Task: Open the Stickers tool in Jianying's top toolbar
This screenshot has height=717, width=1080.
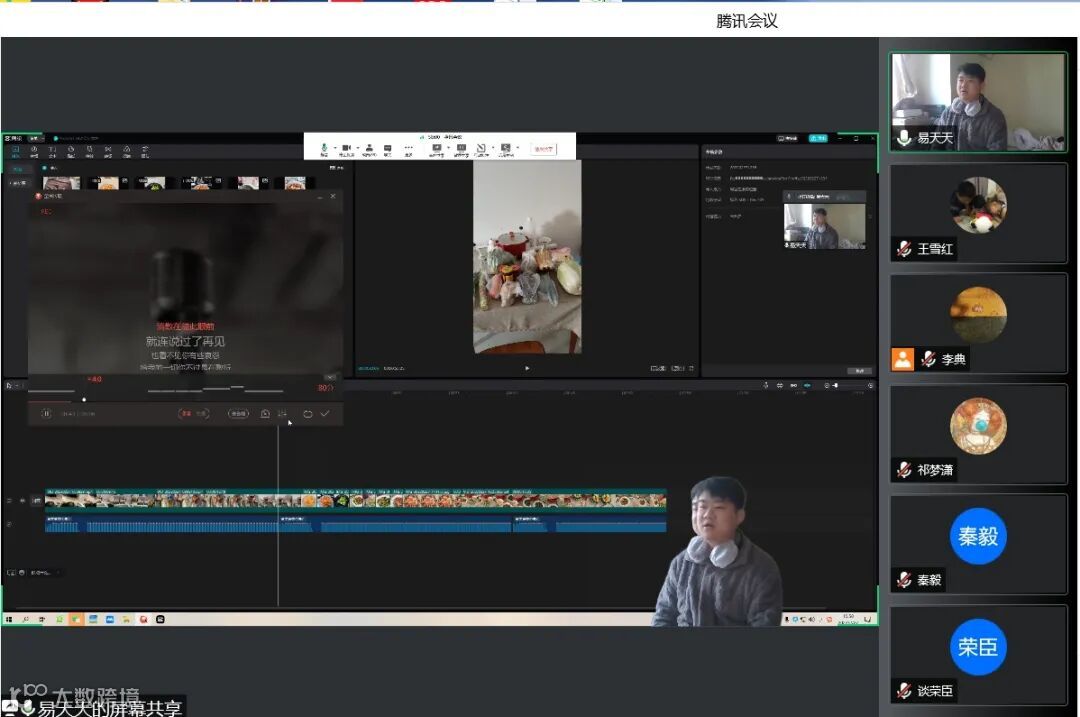Action: point(71,152)
